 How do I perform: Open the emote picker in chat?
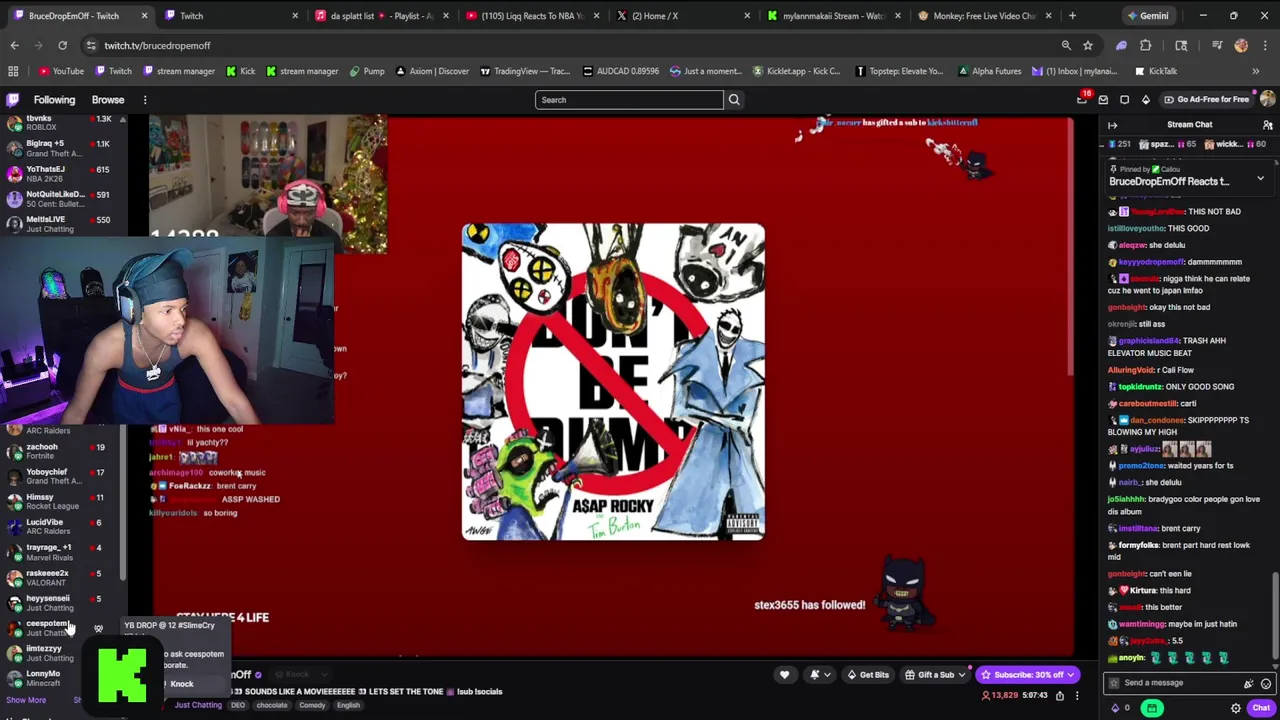[1266, 684]
